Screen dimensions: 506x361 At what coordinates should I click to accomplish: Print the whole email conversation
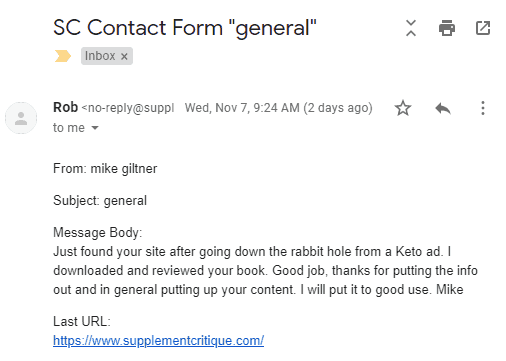tap(447, 28)
